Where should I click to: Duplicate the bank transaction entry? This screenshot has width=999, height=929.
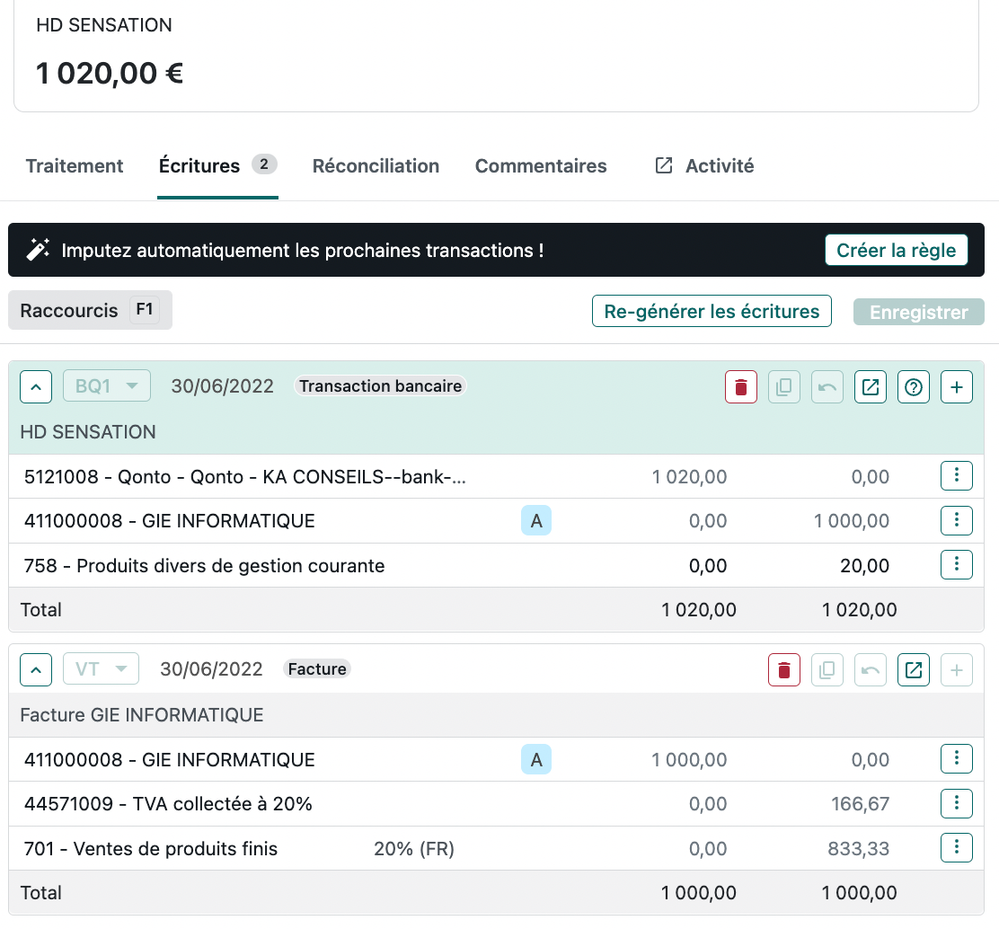point(784,387)
